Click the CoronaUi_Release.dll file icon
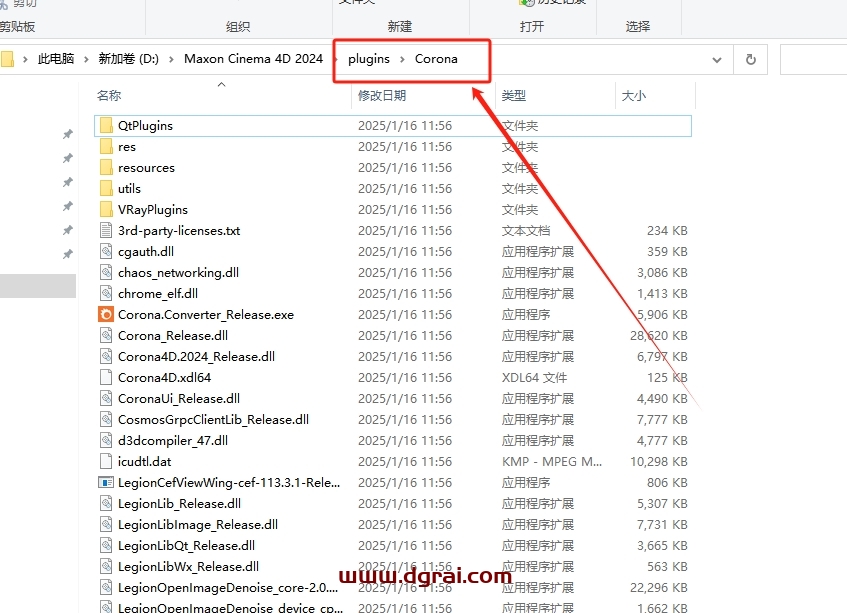Image resolution: width=847 pixels, height=613 pixels. pyautogui.click(x=106, y=399)
